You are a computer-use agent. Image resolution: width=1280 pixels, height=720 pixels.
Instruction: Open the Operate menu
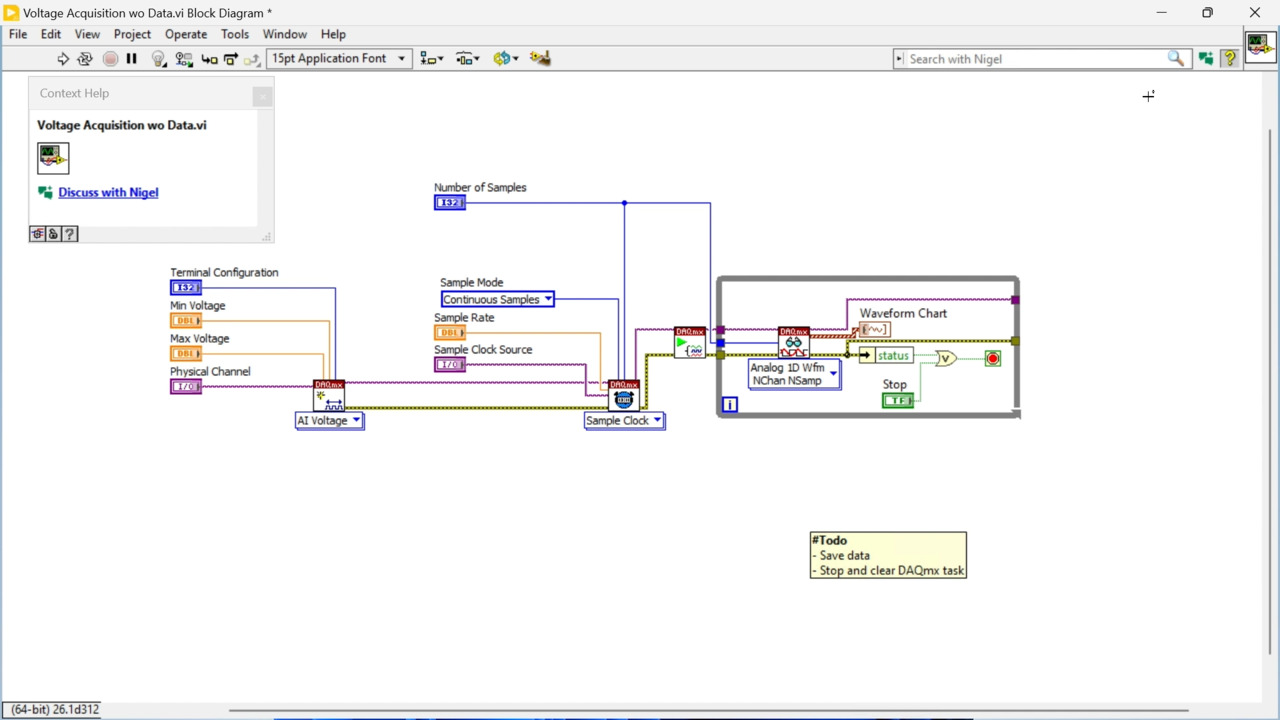click(186, 34)
